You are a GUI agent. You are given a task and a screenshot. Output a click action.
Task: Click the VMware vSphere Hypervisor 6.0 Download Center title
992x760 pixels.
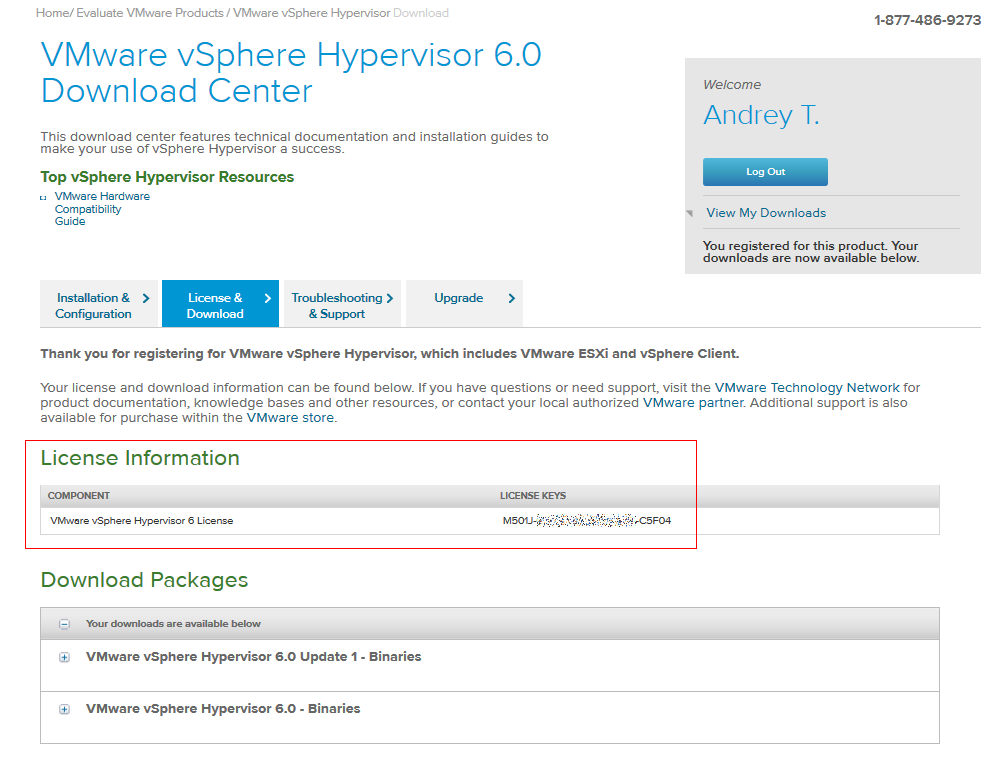291,73
